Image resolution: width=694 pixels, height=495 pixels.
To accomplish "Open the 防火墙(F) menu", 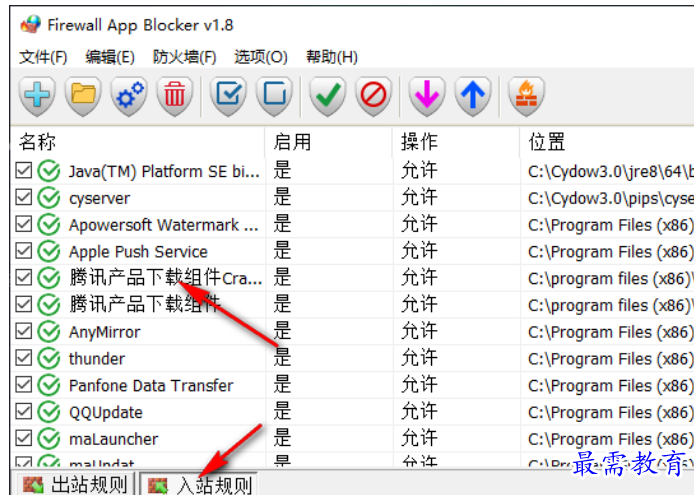I will 184,57.
